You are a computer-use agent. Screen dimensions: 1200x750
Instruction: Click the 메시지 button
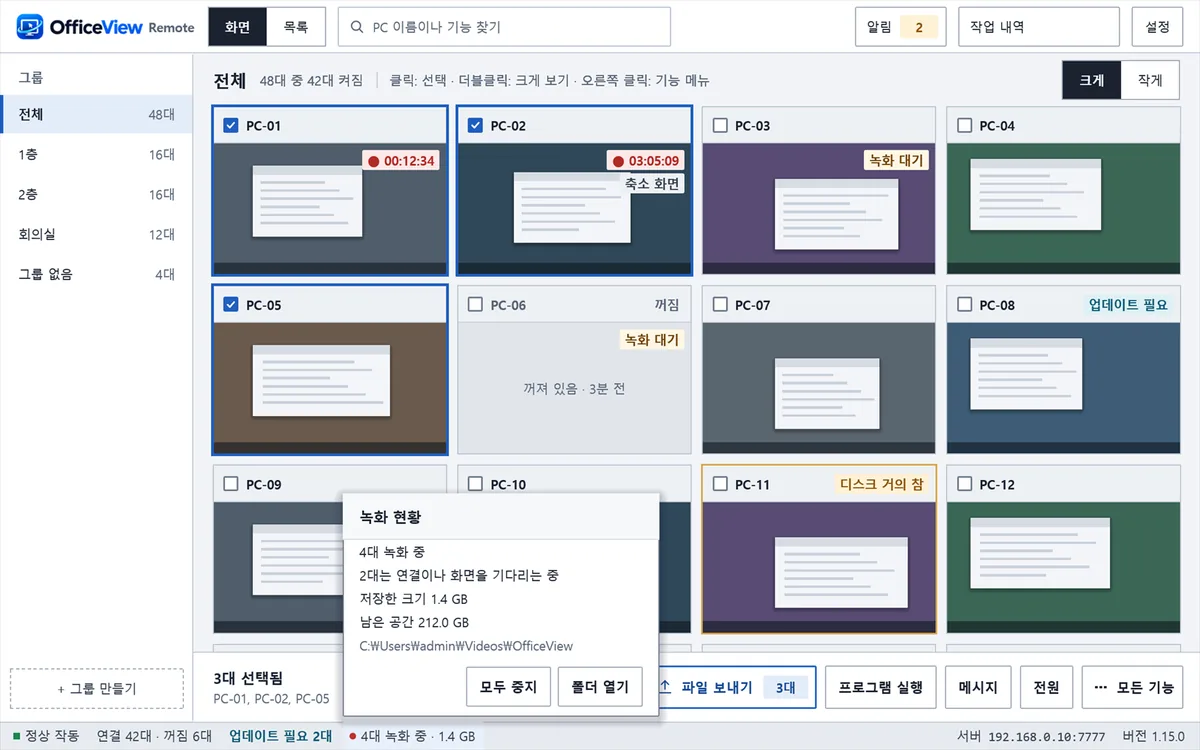[x=978, y=688]
